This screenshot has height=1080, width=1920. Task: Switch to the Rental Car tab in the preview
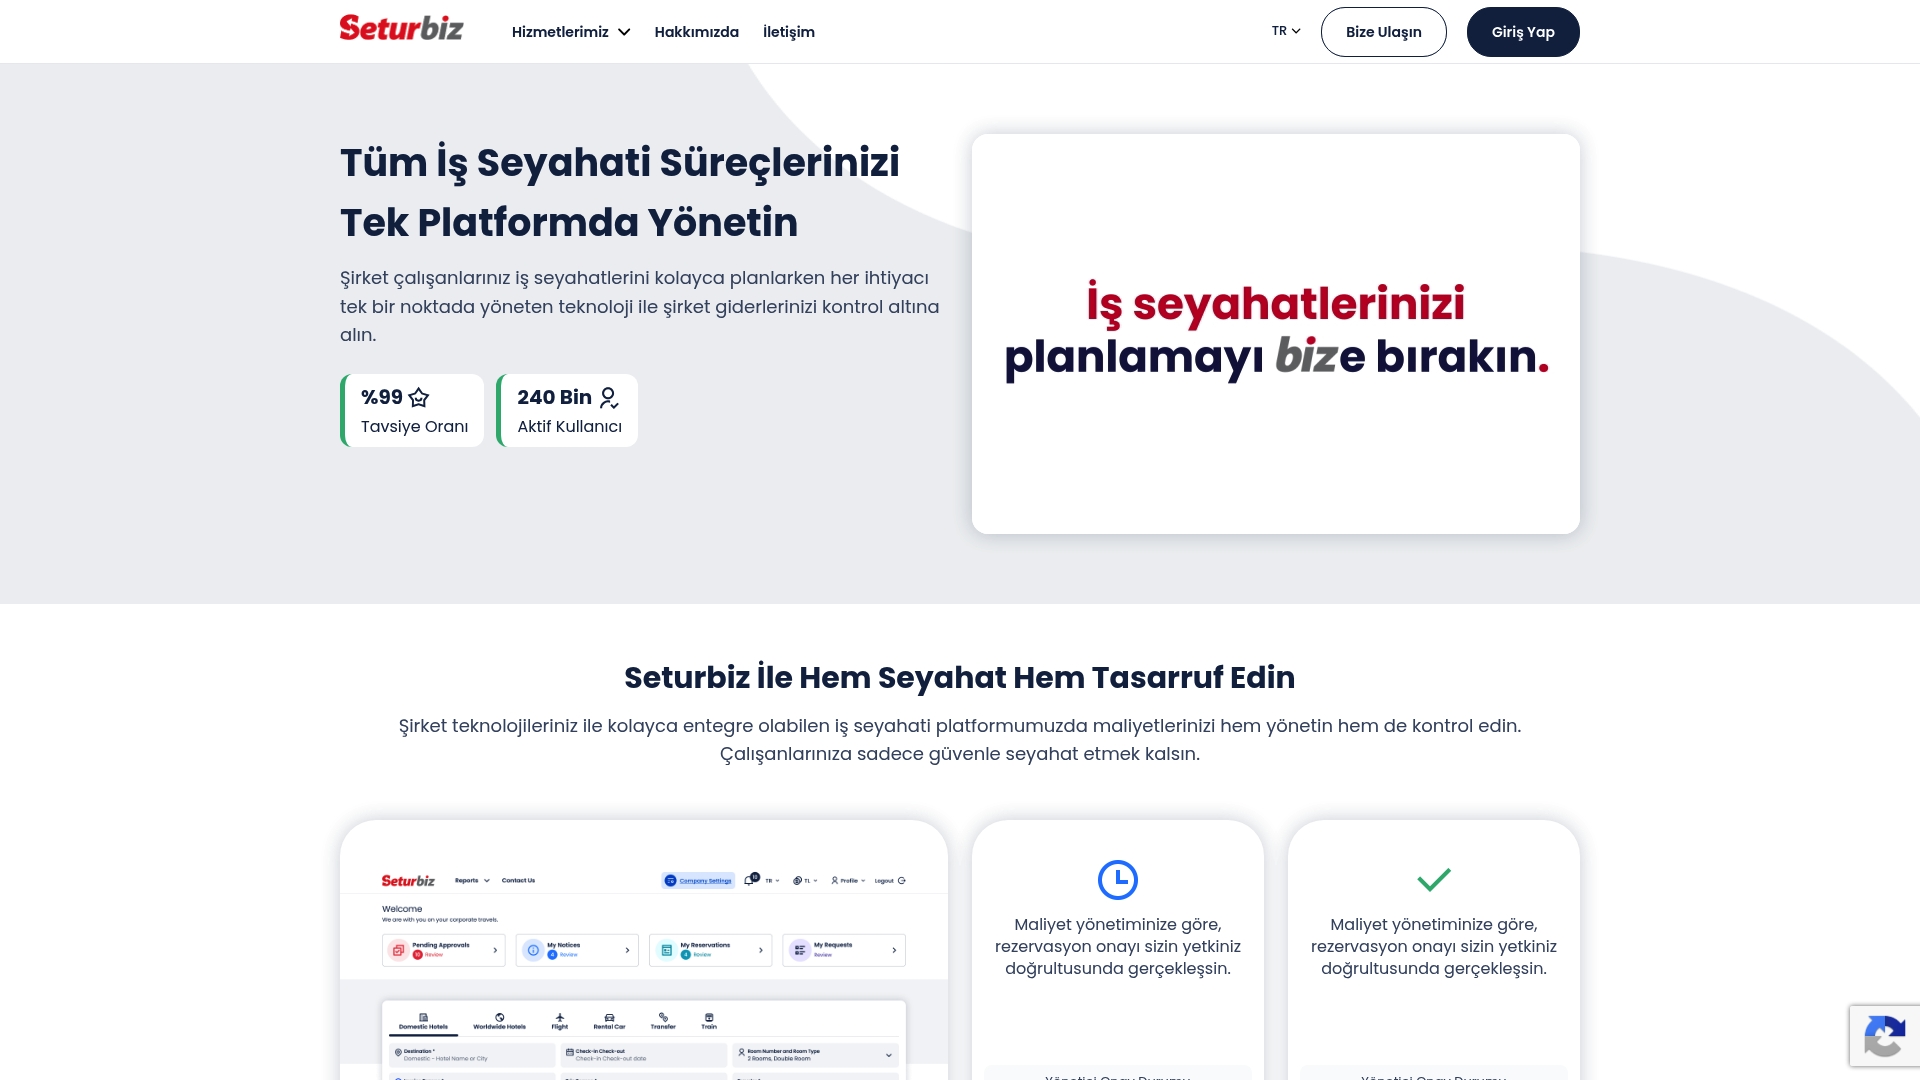tap(609, 1021)
